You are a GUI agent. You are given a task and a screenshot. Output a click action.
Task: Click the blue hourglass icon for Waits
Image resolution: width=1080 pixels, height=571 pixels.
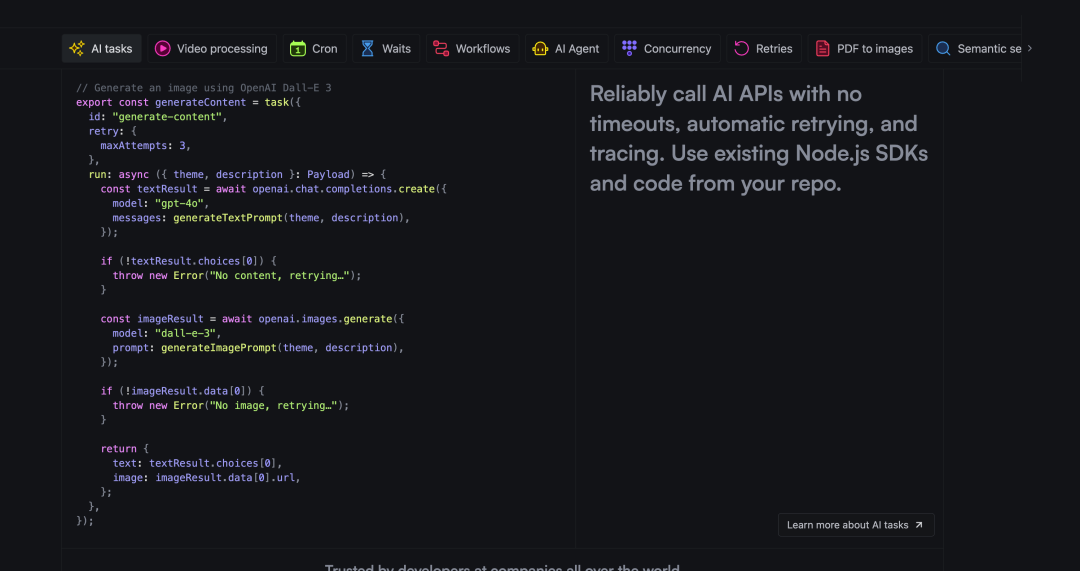[x=368, y=48]
